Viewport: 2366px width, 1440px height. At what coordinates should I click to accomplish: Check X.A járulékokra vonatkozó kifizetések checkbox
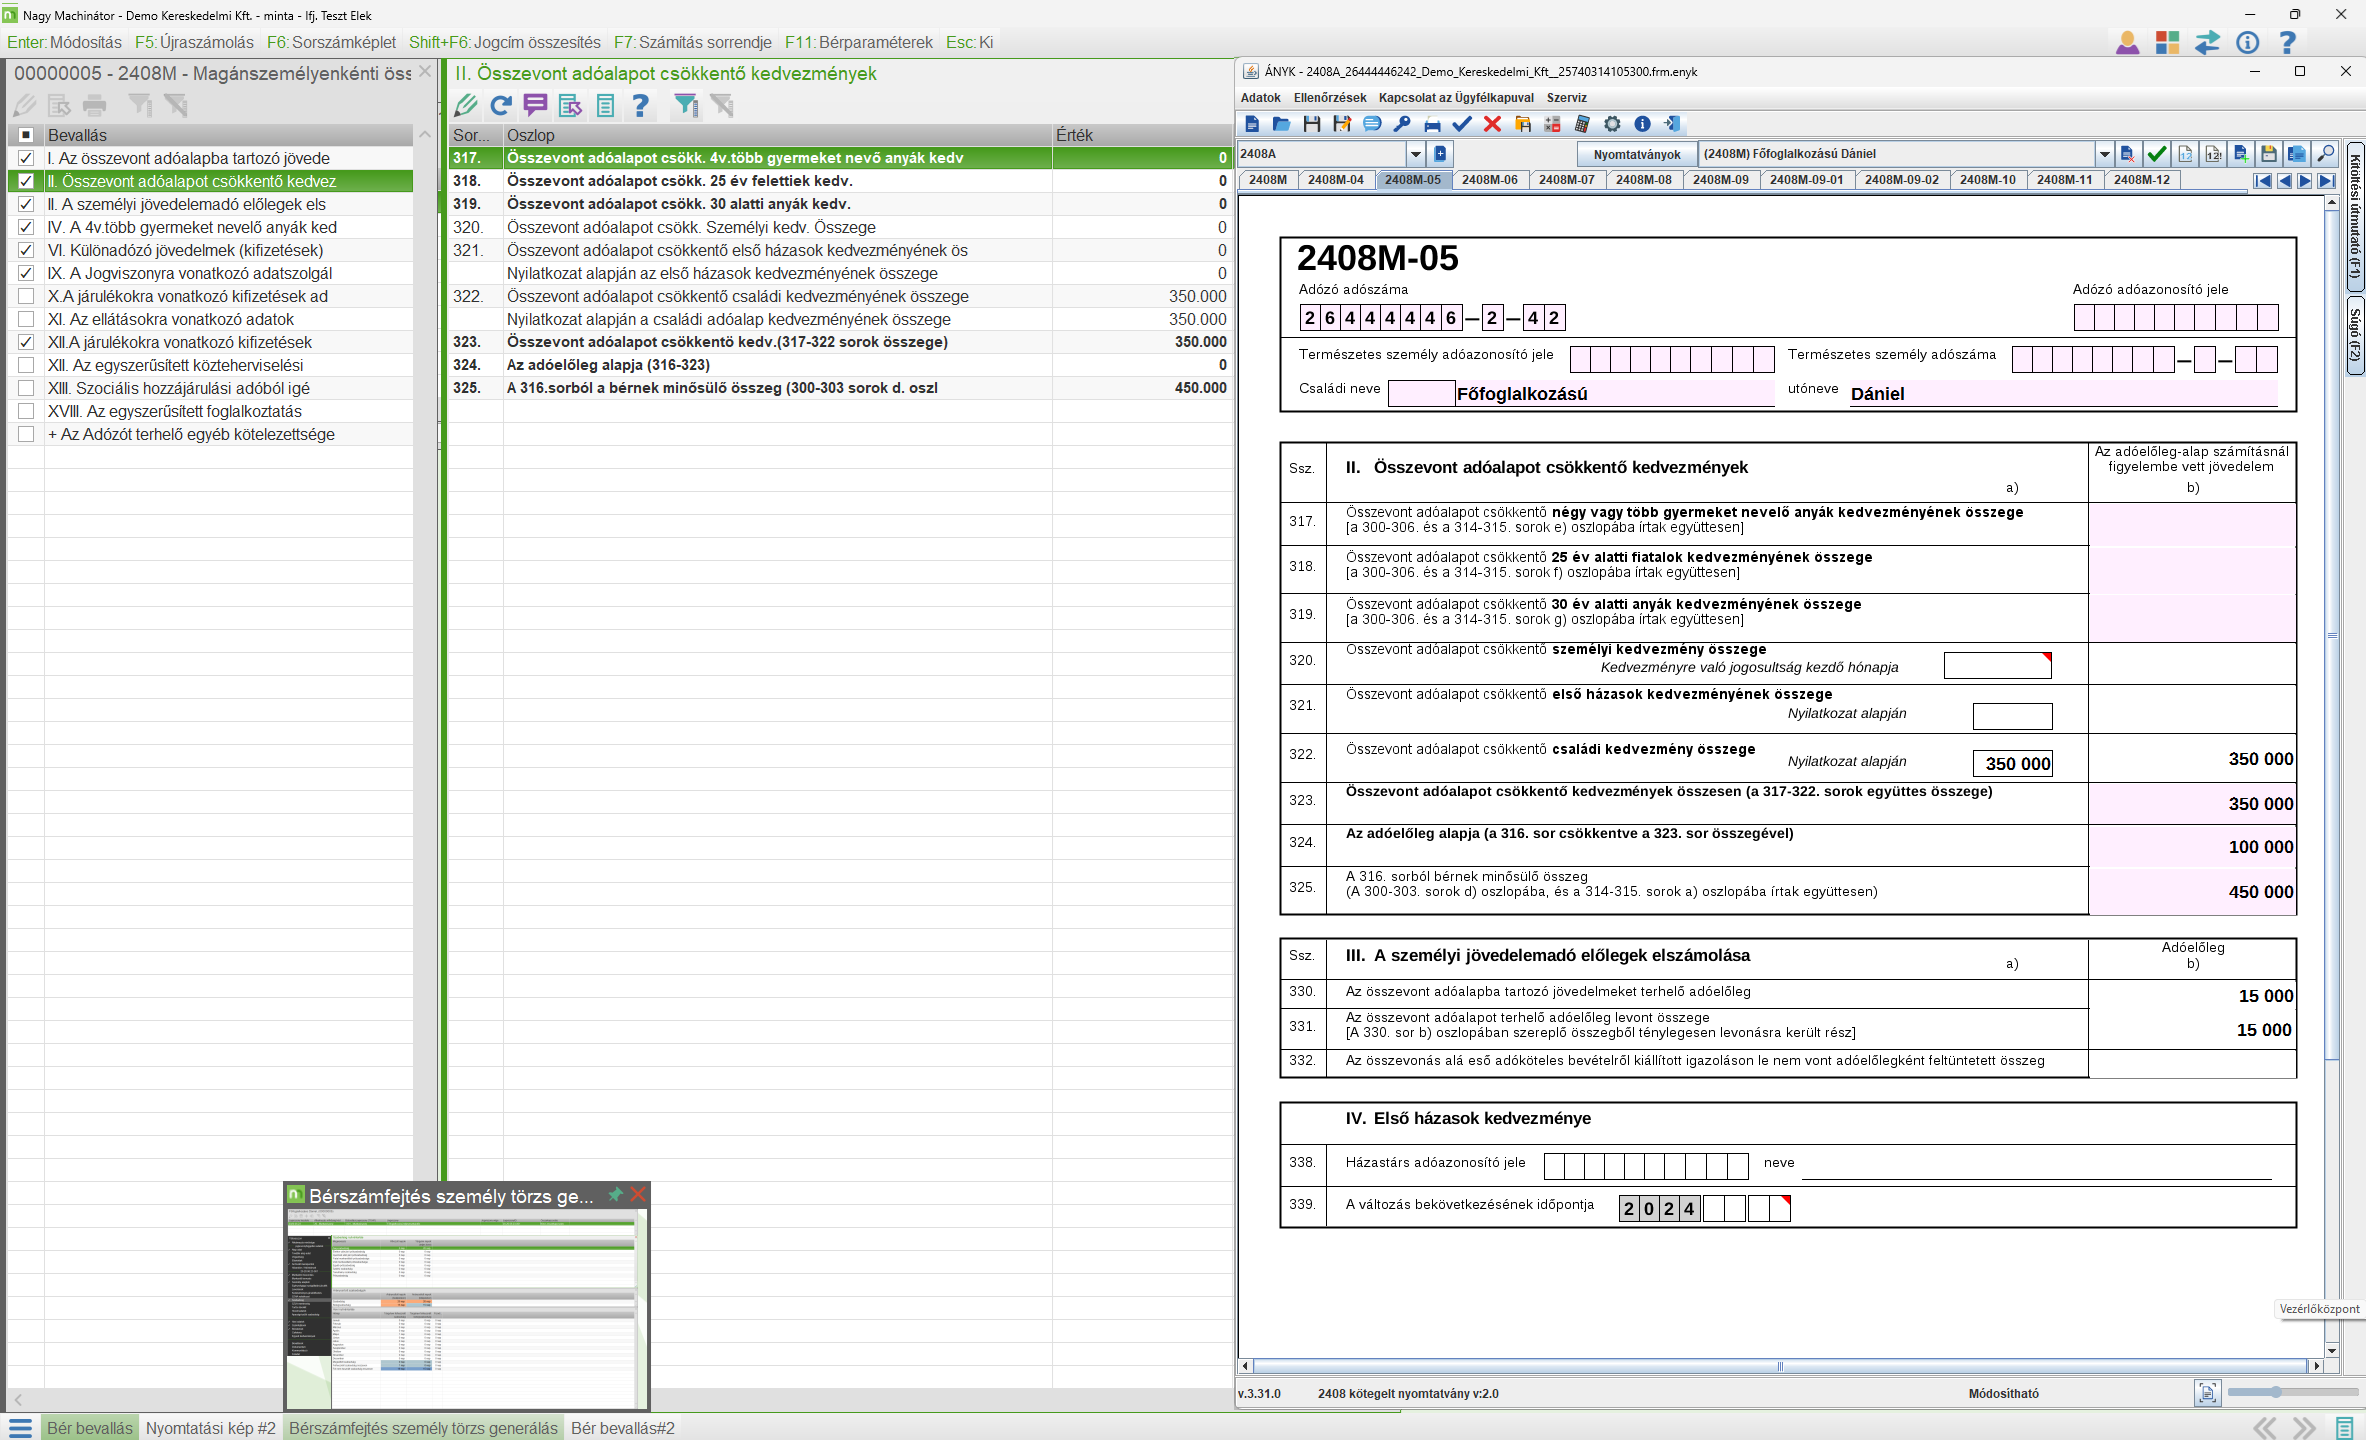(26, 296)
